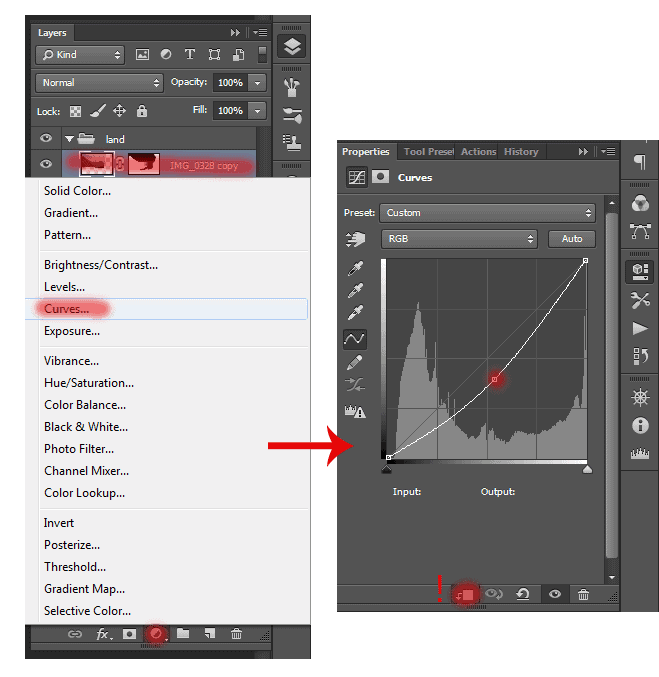The height and width of the screenshot is (677, 659).
Task: Click histogram accuracy warning icon
Action: pyautogui.click(x=355, y=411)
